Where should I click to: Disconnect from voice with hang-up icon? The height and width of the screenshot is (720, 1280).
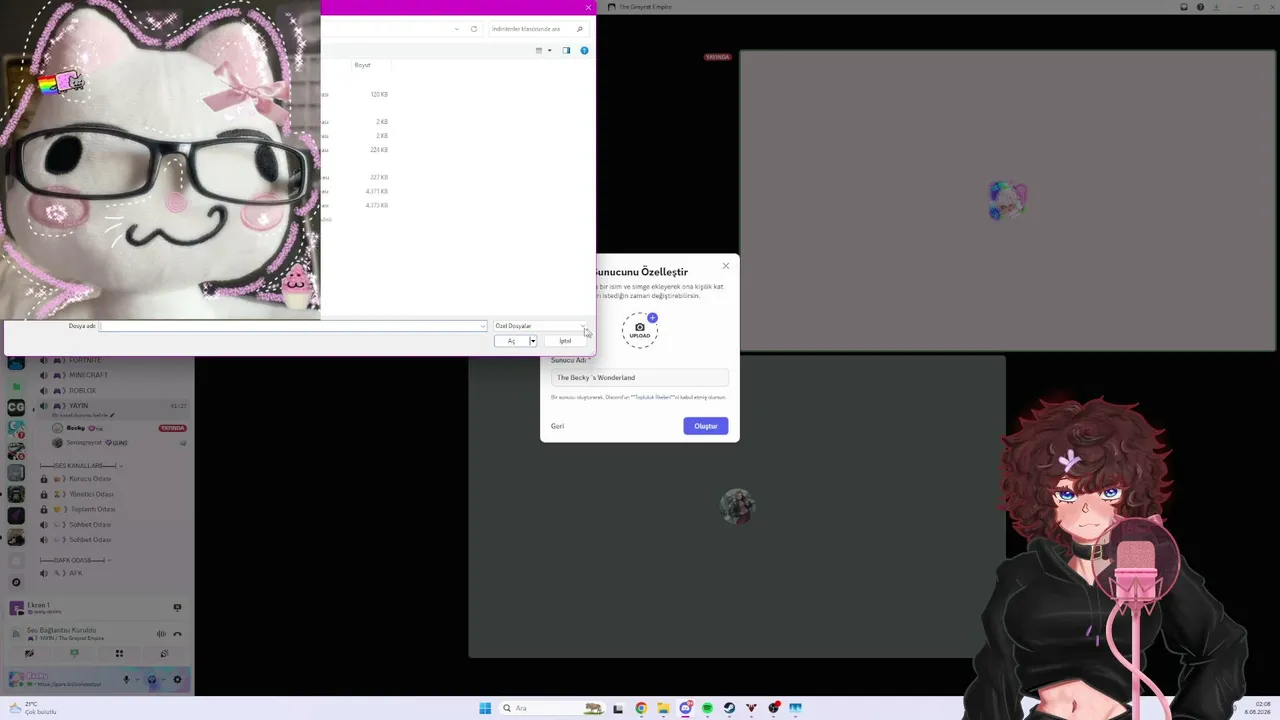[x=177, y=634]
